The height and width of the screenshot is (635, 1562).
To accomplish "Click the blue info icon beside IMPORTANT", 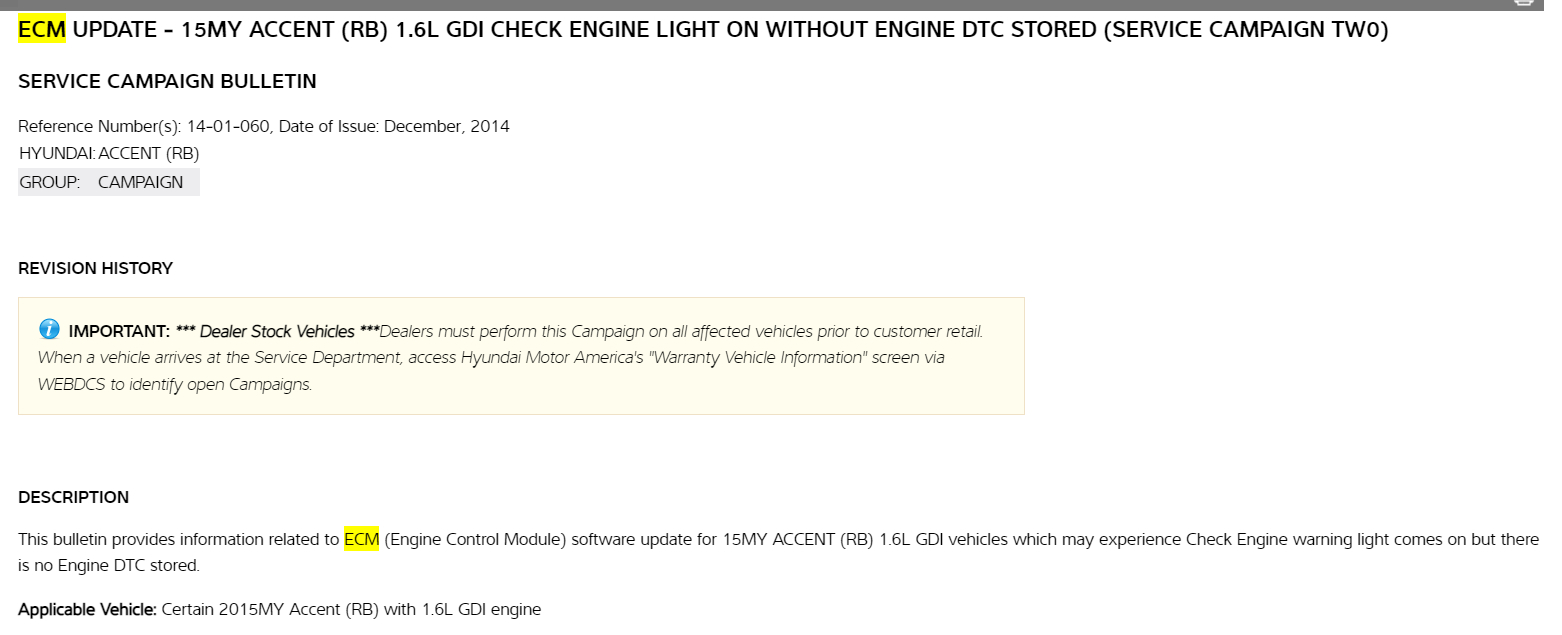I will click(49, 329).
